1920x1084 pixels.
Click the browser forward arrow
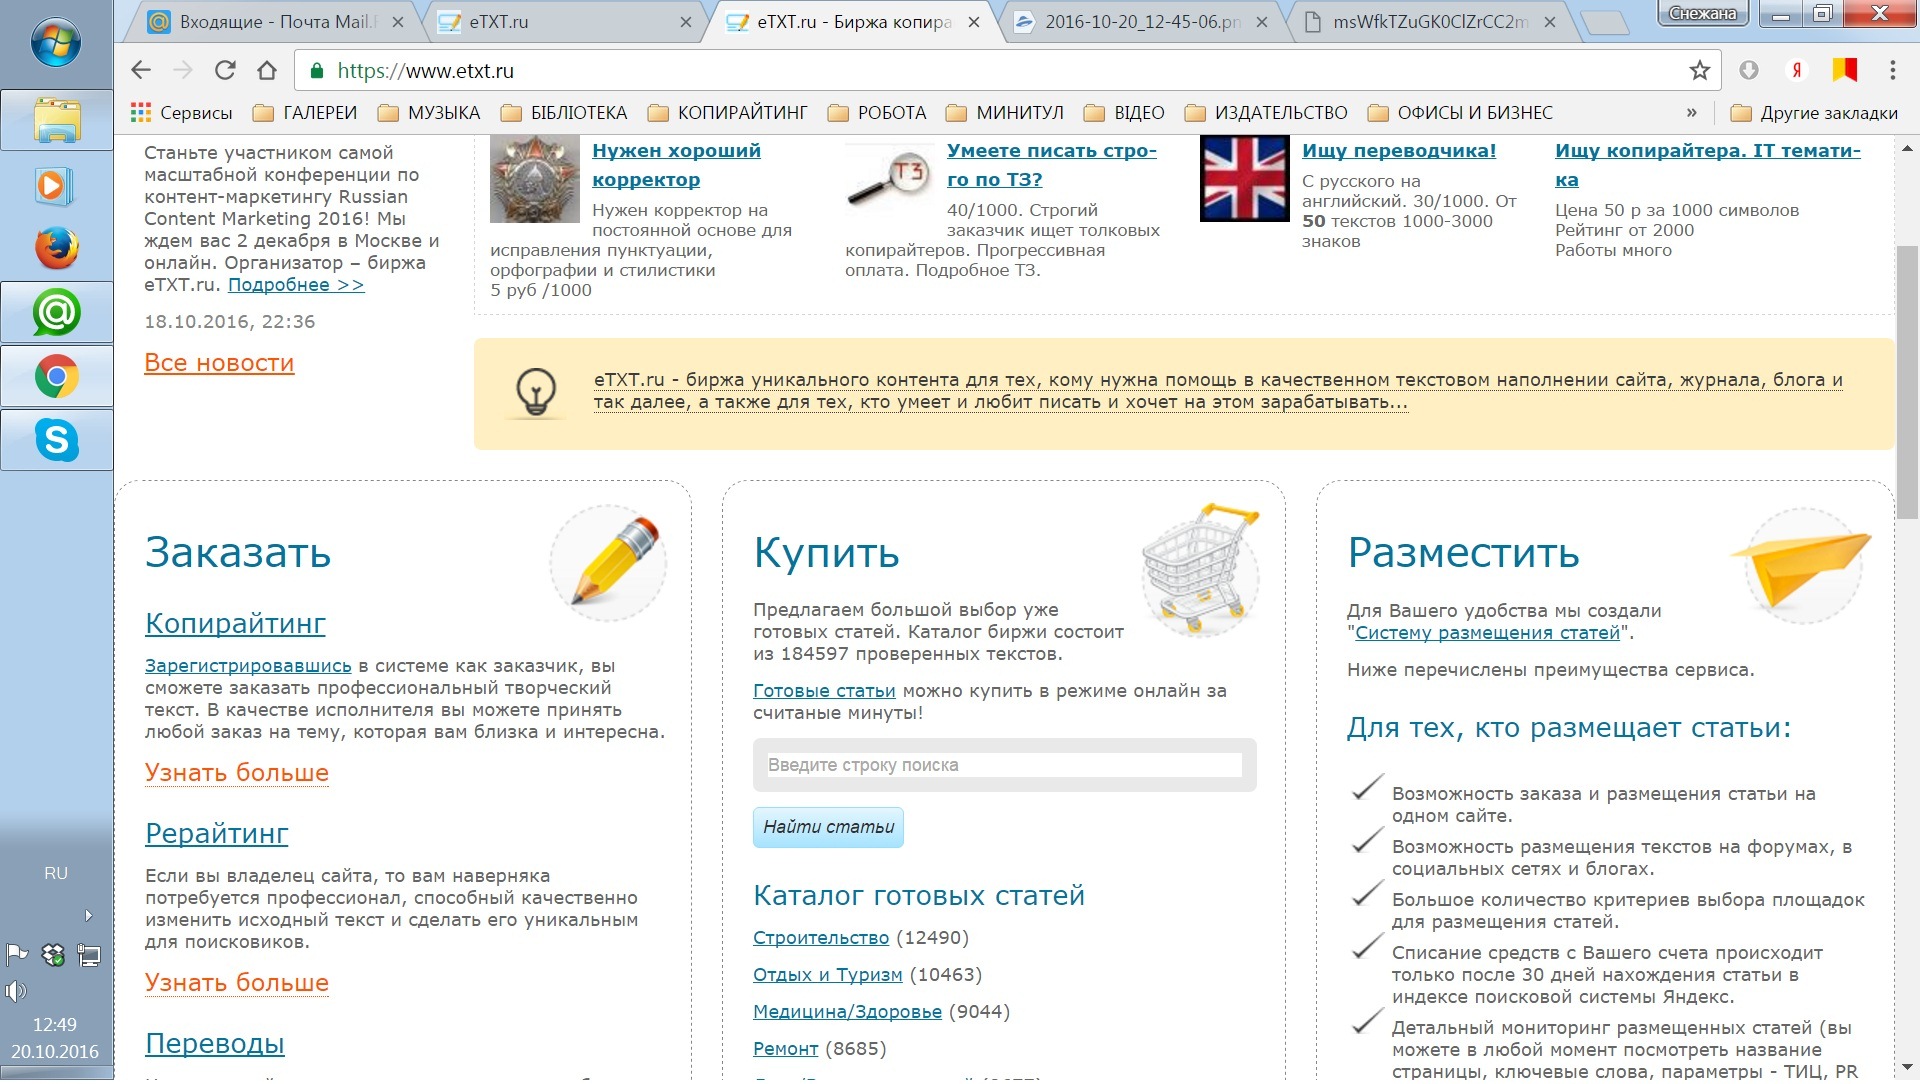point(183,70)
